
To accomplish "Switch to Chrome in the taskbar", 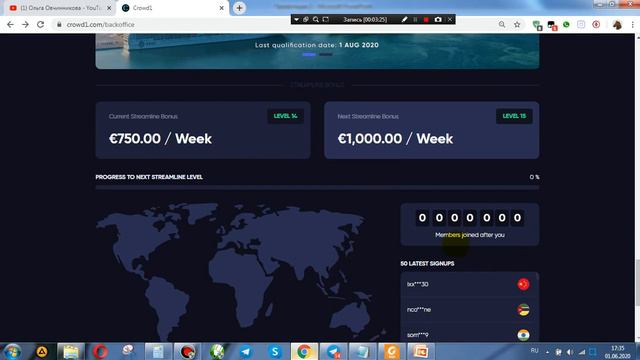I will tap(304, 351).
